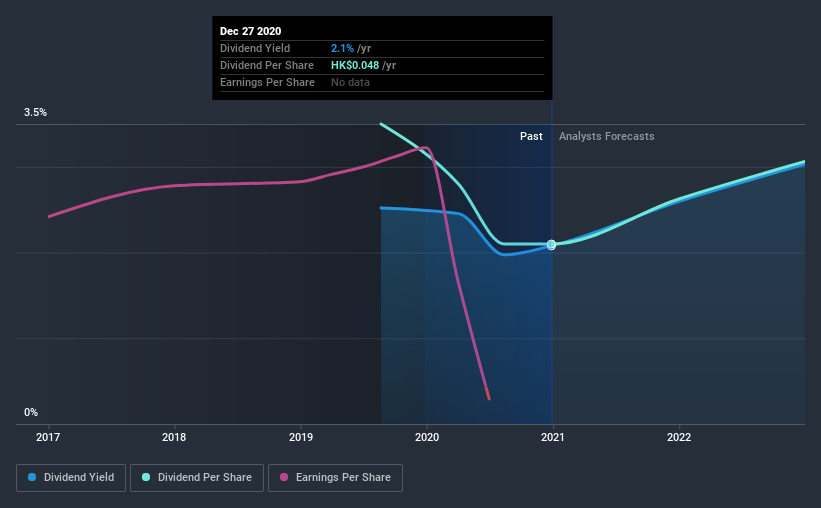Click the Dec 27 2020 tooltip date

(x=250, y=31)
